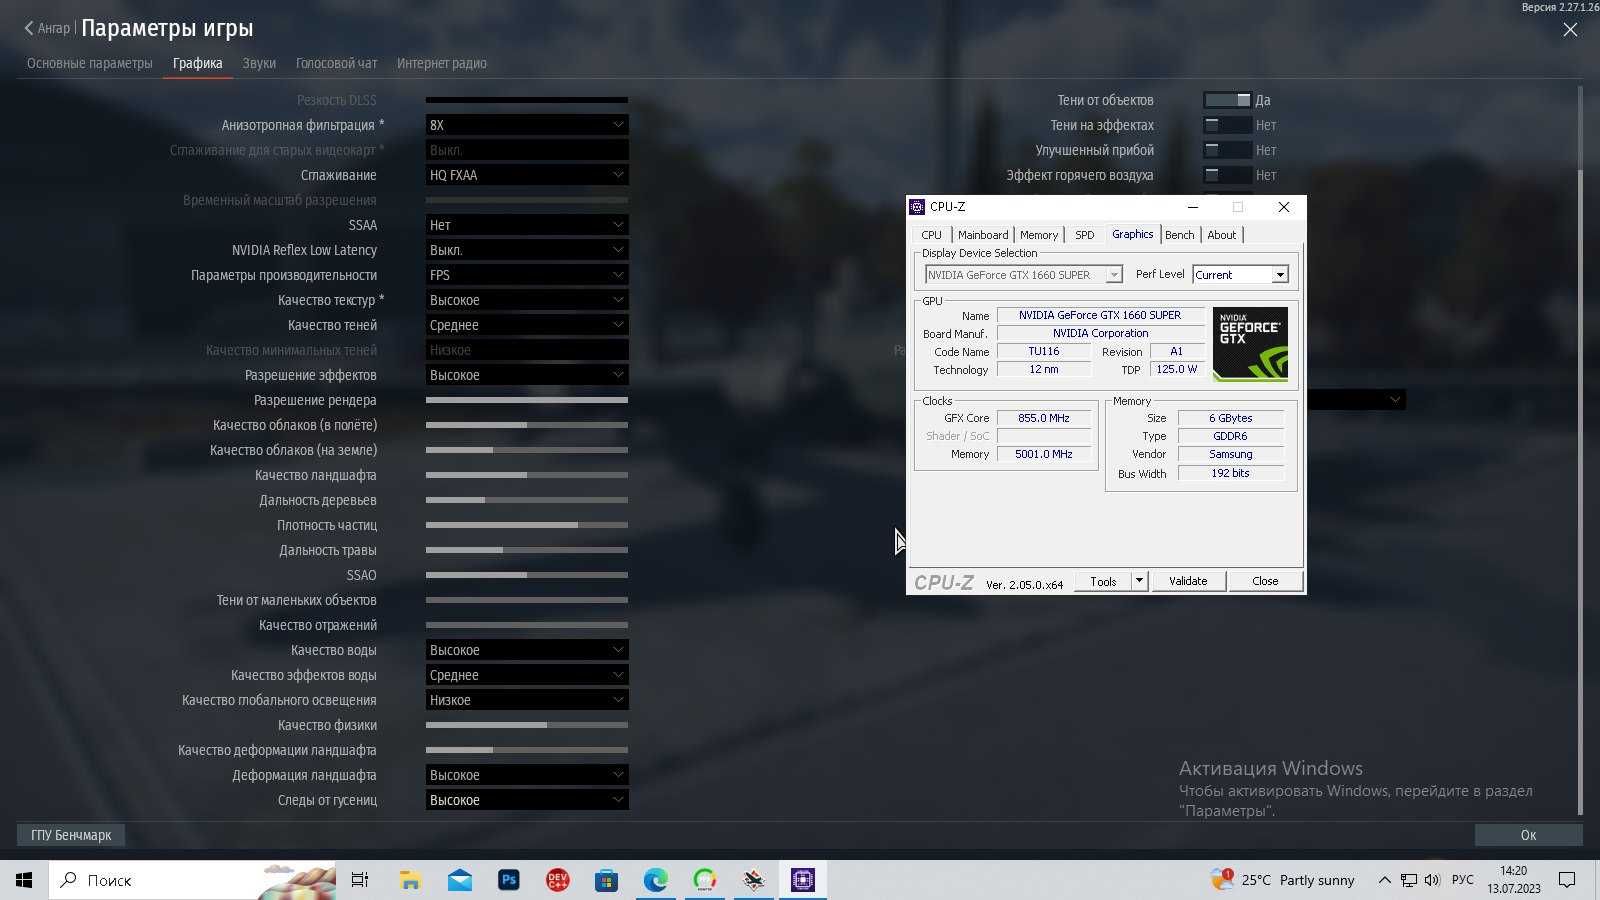
Task: Open Microsoft Store from the taskbar
Action: 606,880
